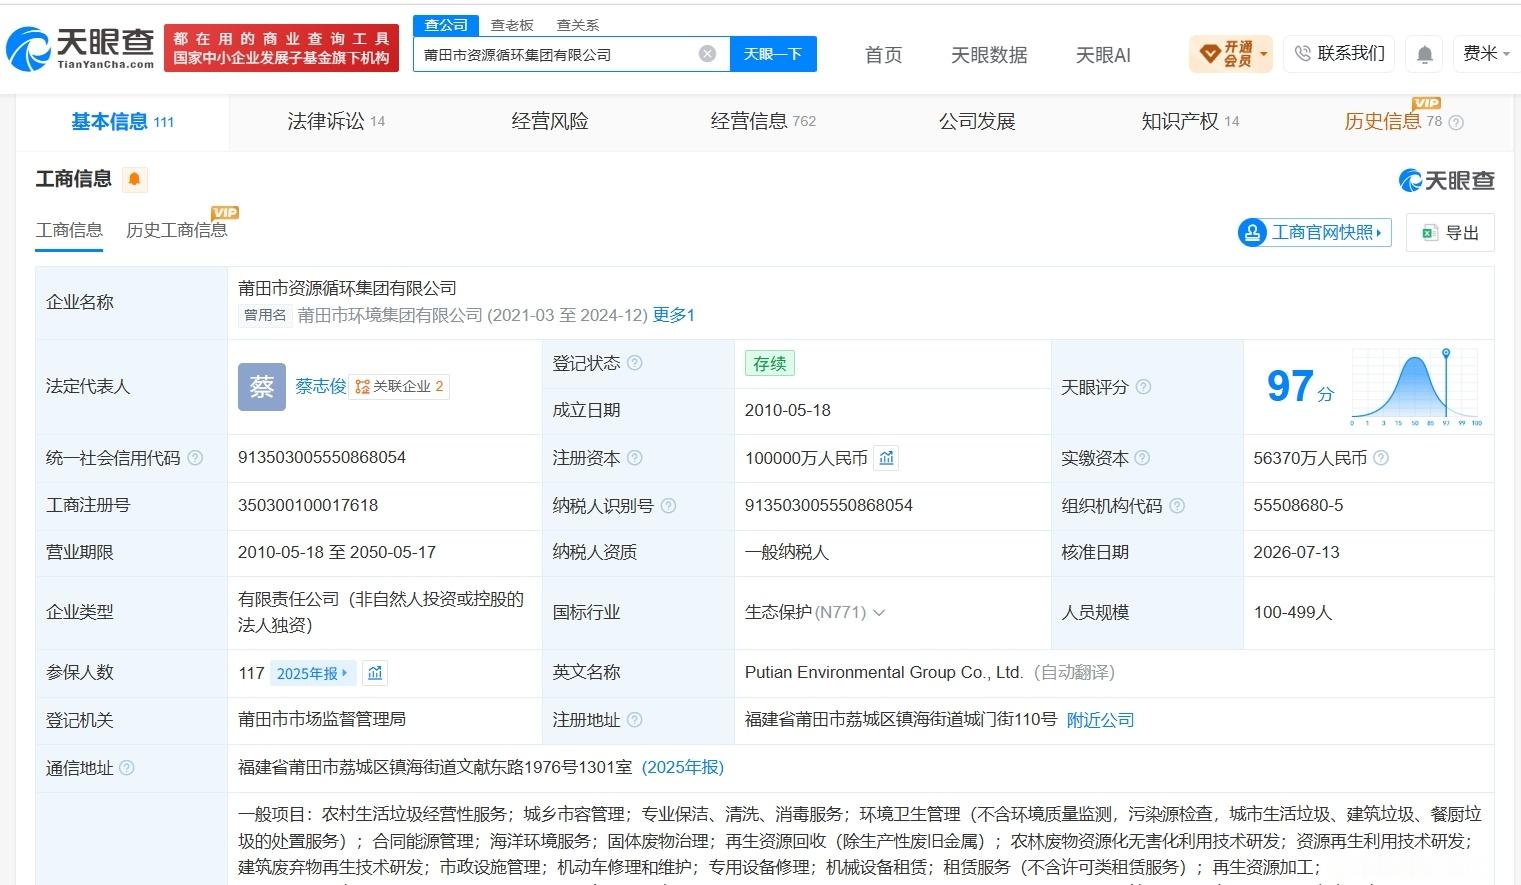This screenshot has height=885, width=1521.
Task: Select the 知识产权 tab
Action: tap(1190, 122)
